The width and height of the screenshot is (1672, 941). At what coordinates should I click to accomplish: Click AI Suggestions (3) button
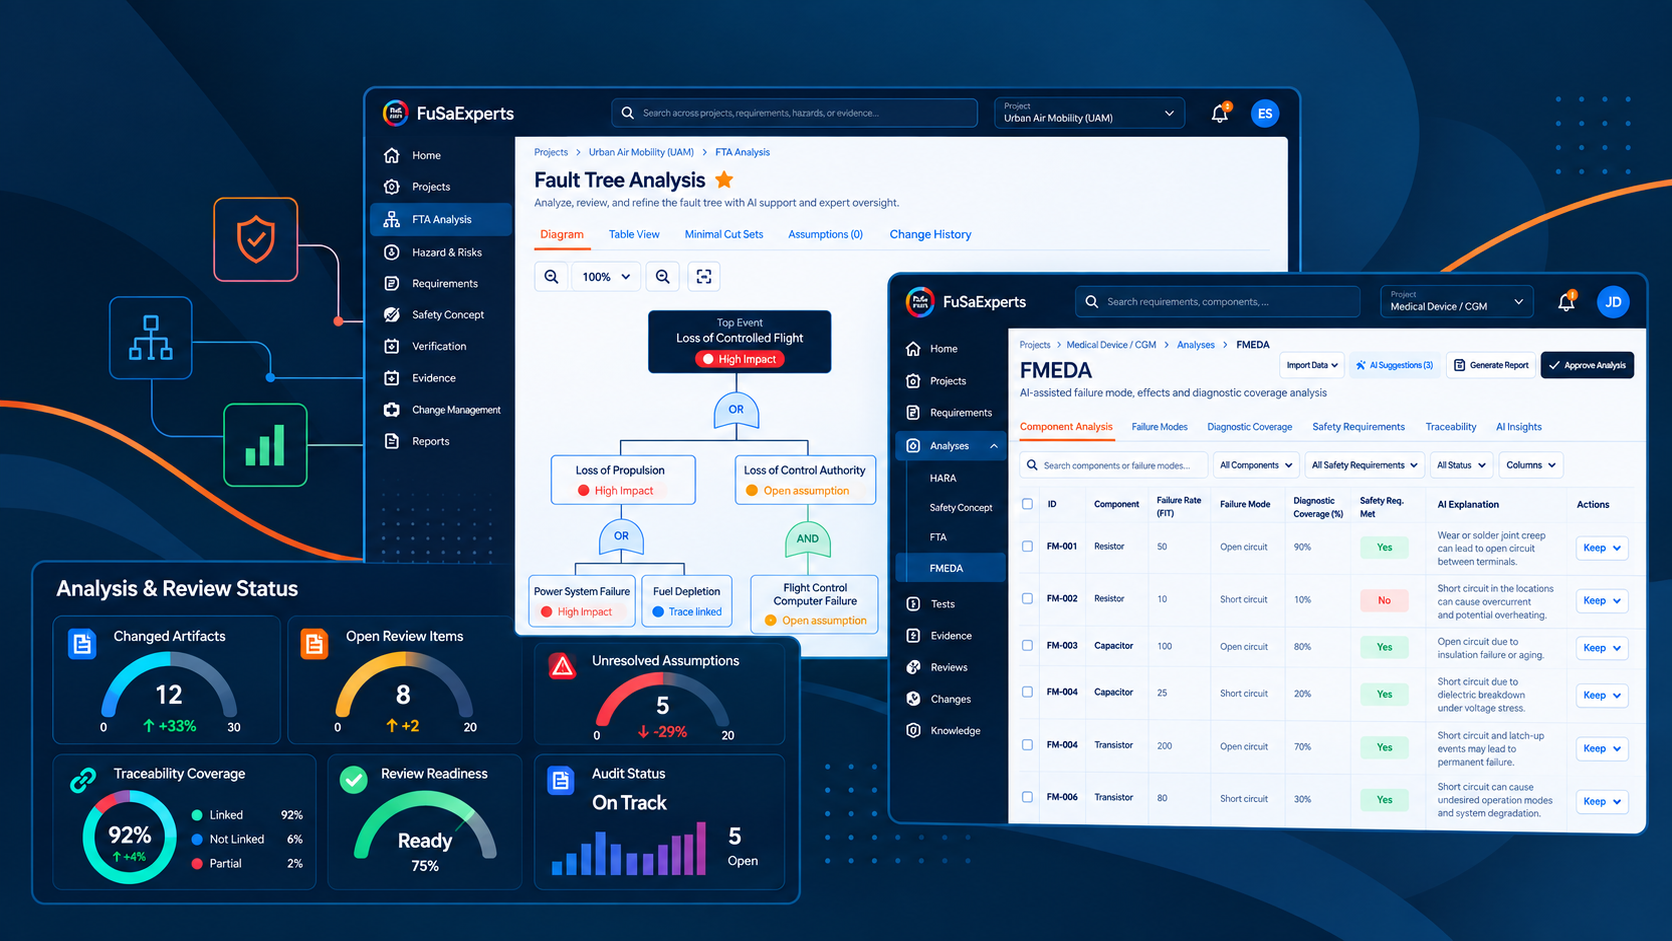(1394, 365)
